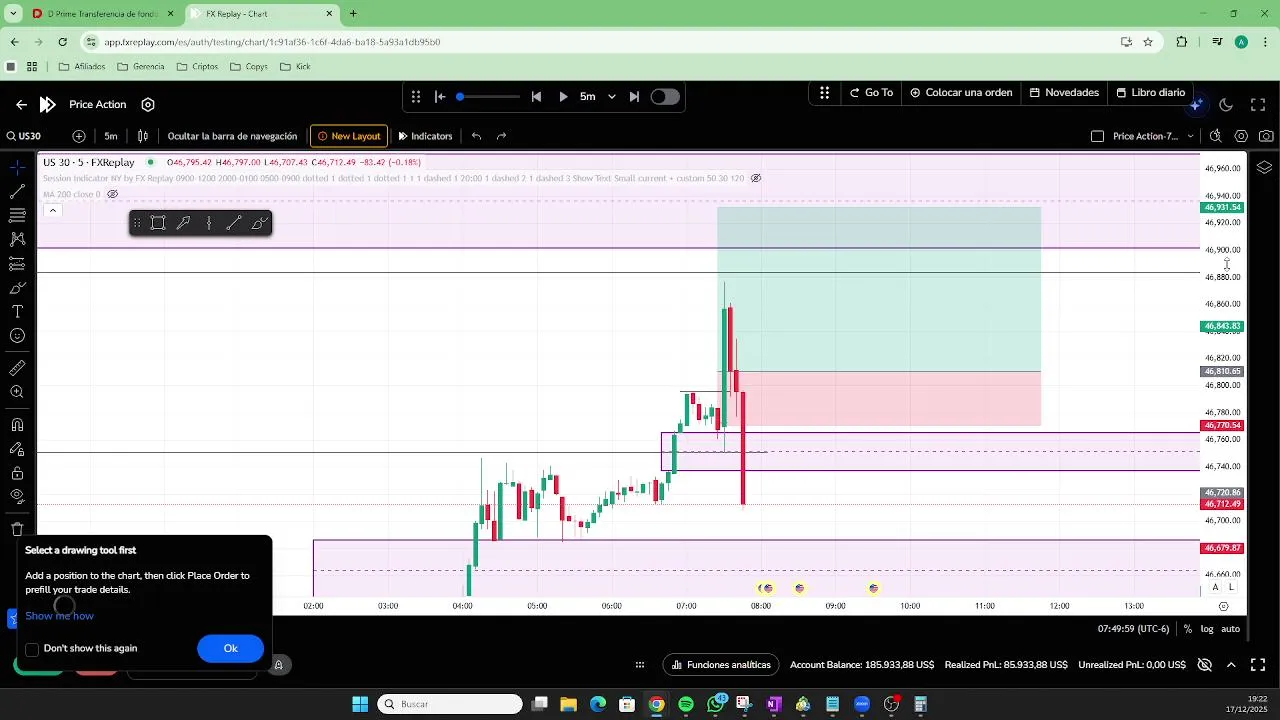Pick the rectangle shape in floating toolbar
1280x720 pixels.
[x=158, y=223]
